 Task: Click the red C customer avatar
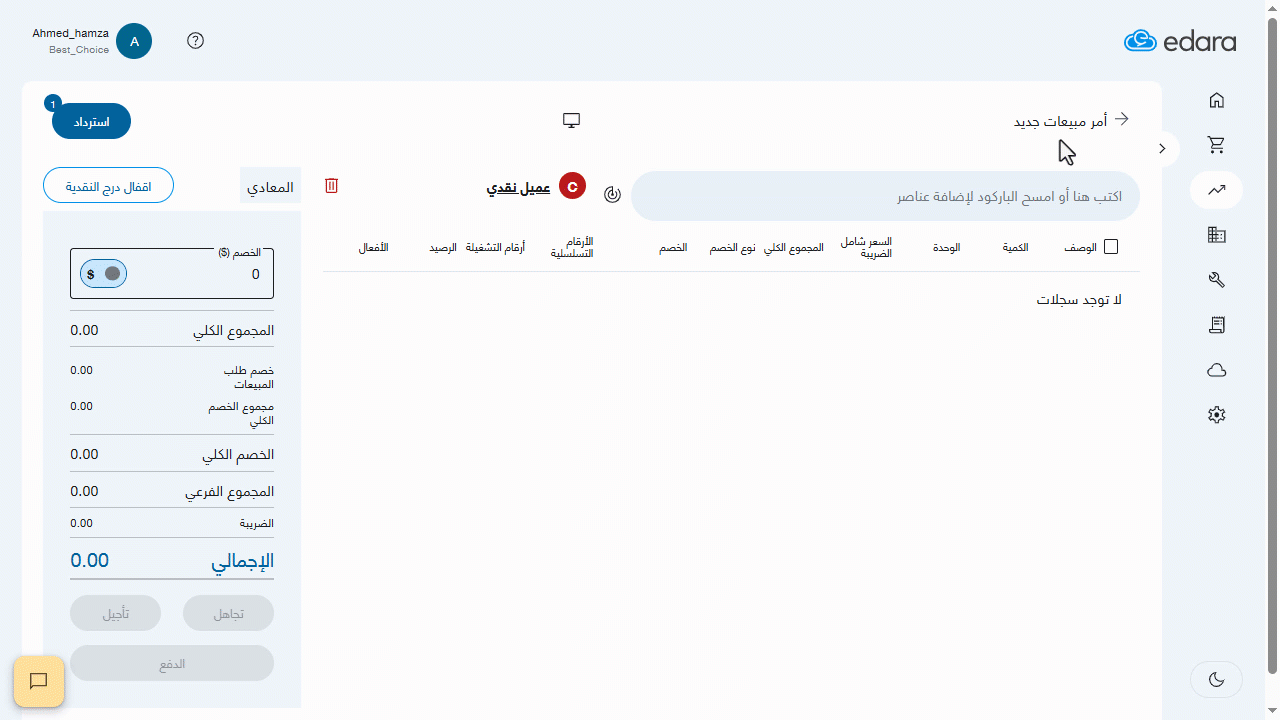point(572,186)
